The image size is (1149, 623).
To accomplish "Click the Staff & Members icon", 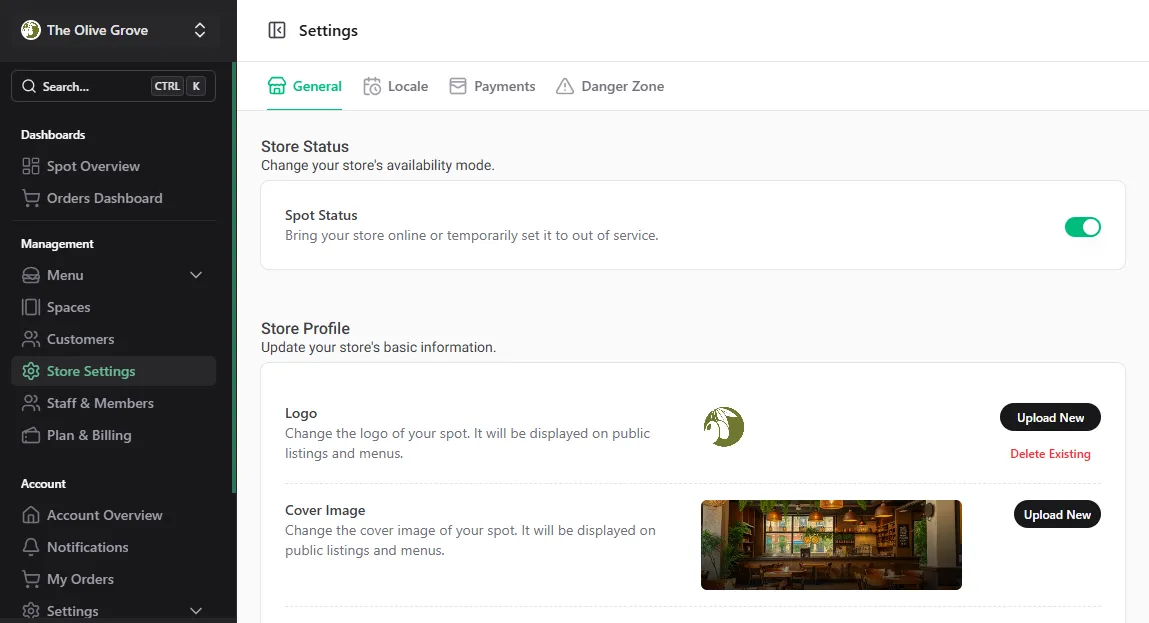I will [x=31, y=403].
